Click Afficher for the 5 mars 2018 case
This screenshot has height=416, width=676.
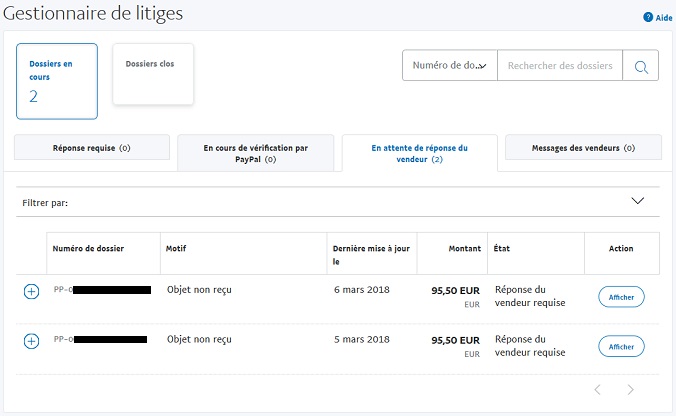point(621,346)
